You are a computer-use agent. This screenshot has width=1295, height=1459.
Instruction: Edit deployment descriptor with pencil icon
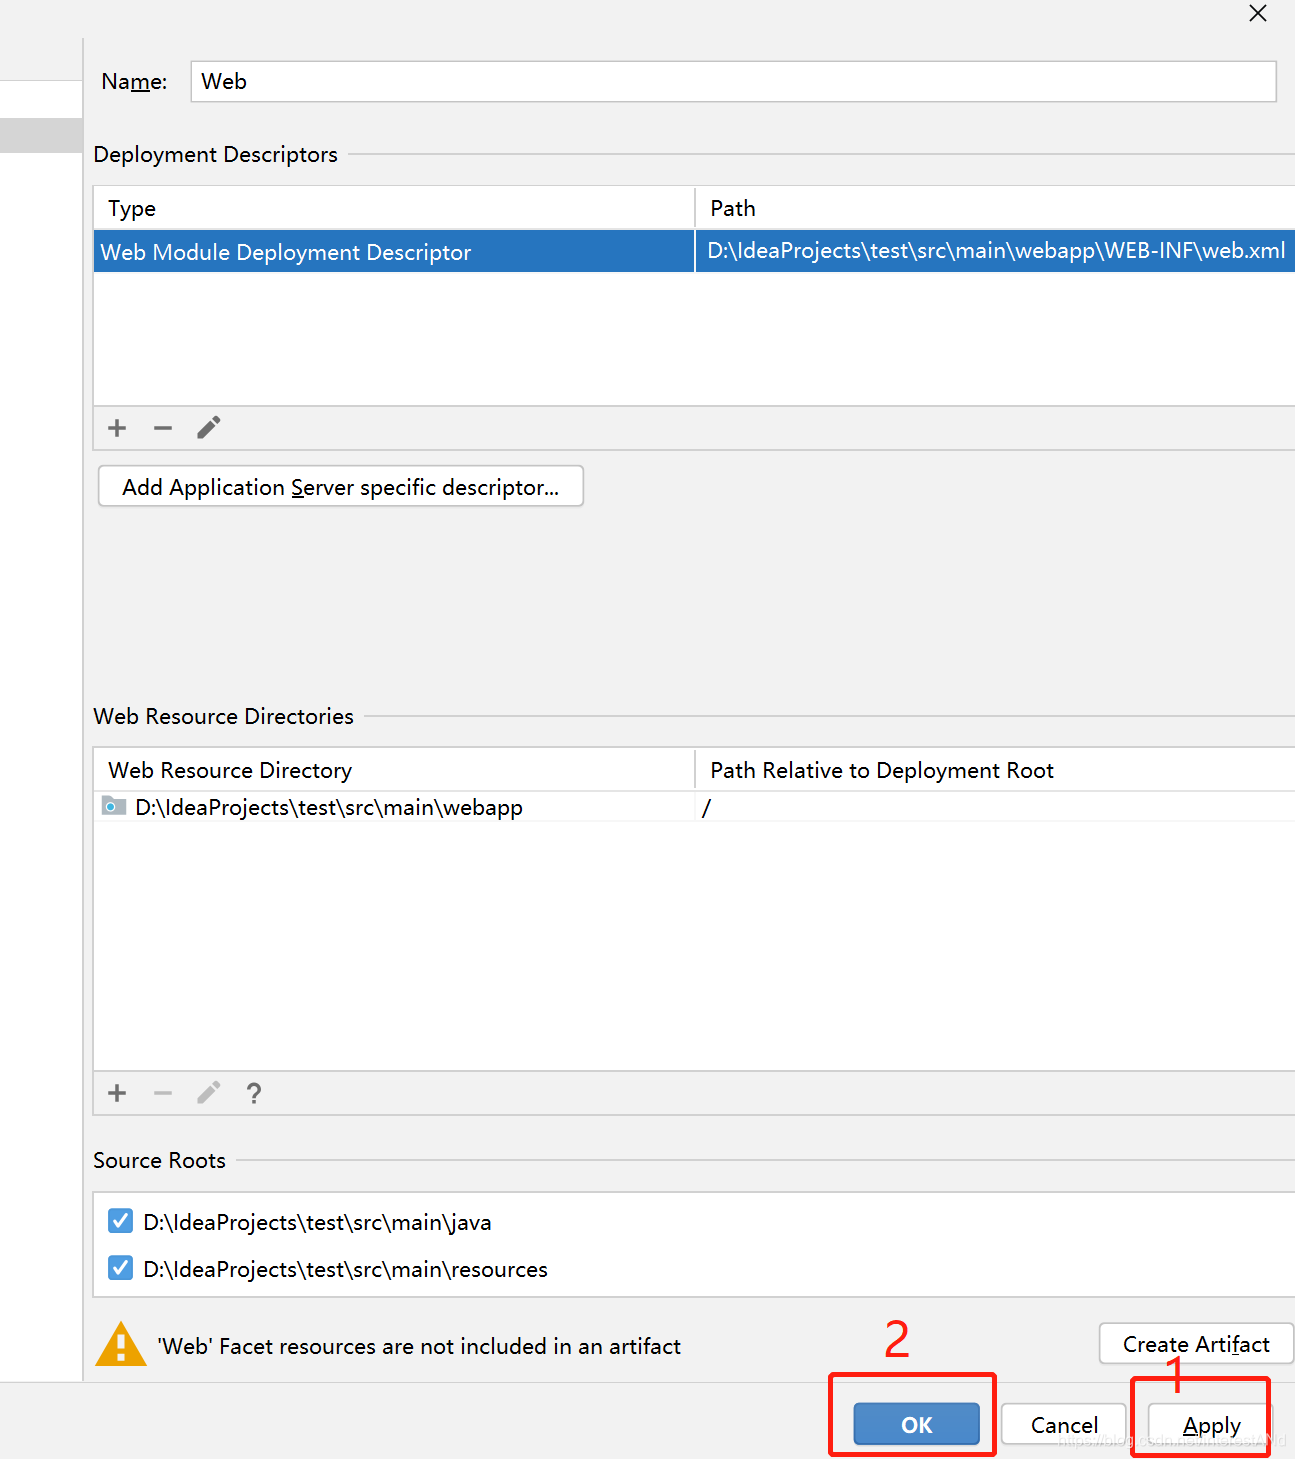[x=209, y=428]
